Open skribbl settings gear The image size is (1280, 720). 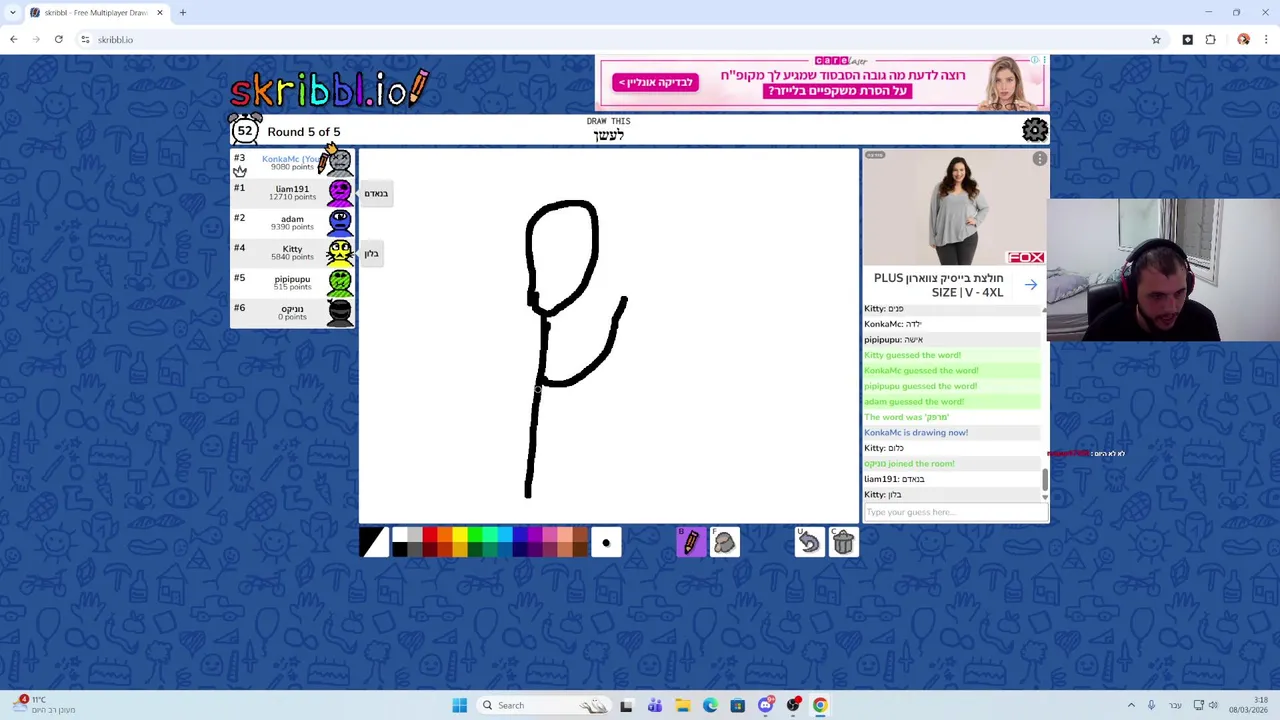(1035, 130)
